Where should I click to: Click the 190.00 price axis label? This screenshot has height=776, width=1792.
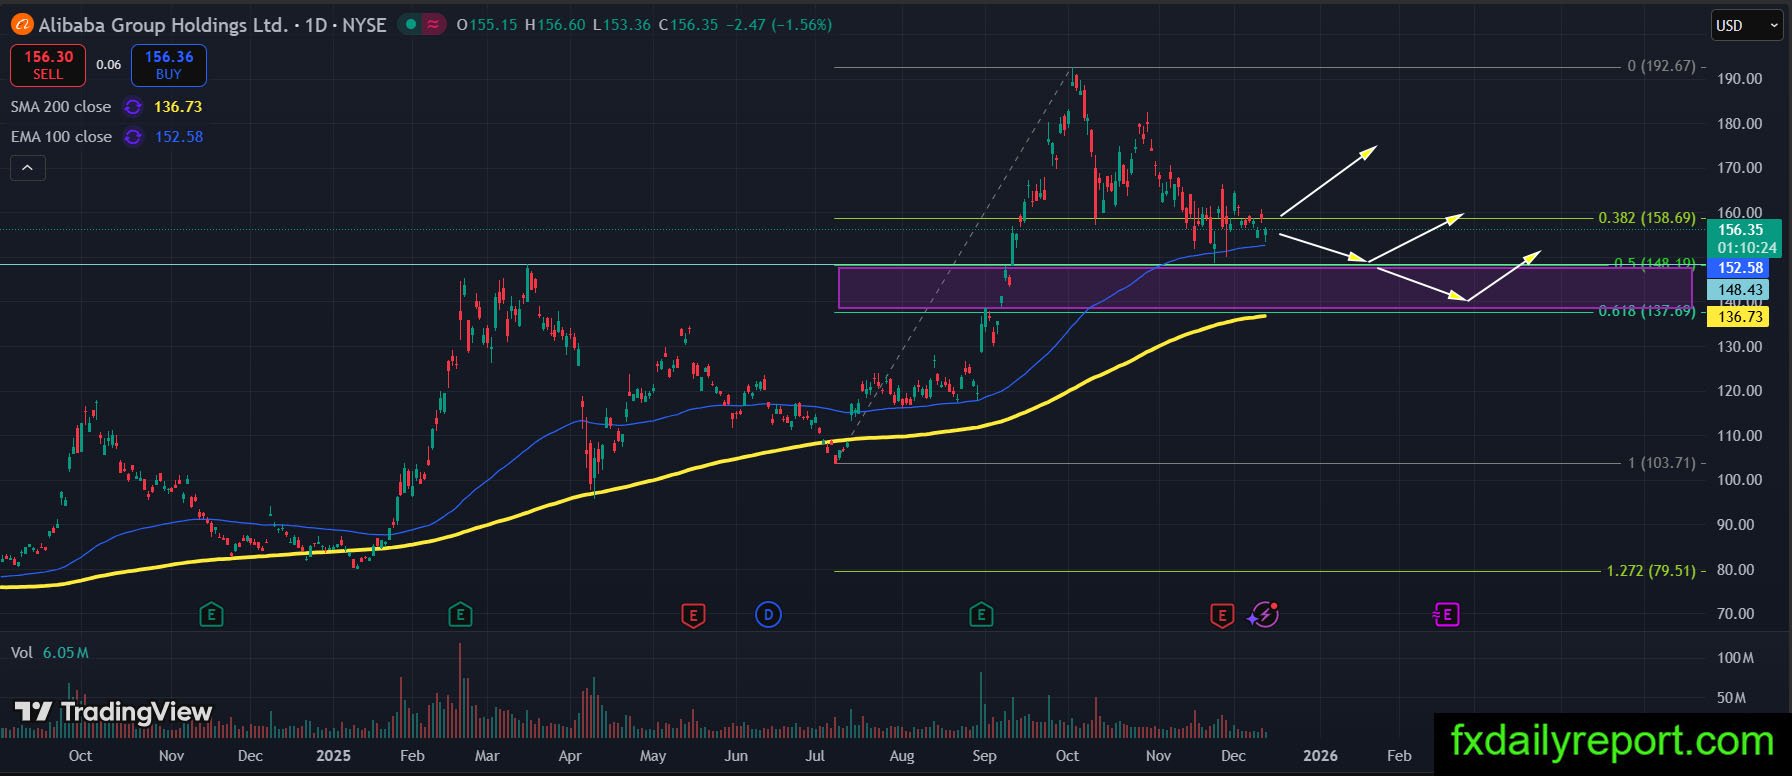coord(1740,79)
